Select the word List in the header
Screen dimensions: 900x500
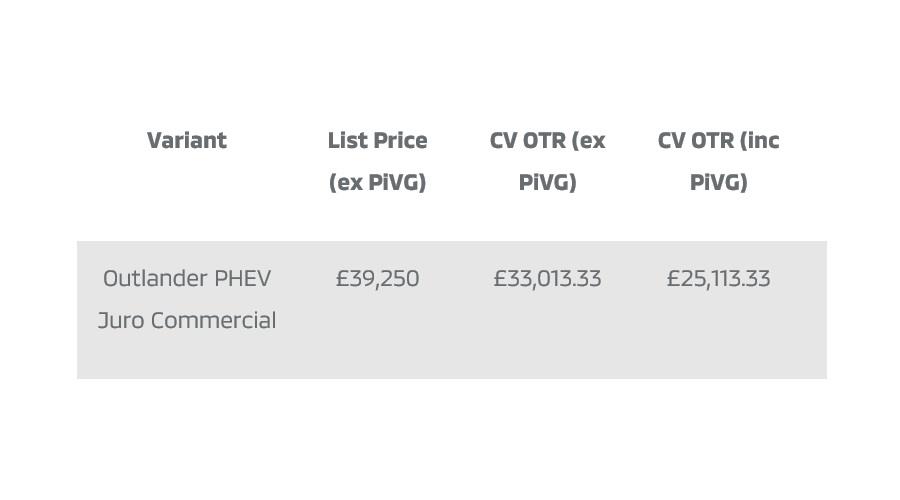346,140
